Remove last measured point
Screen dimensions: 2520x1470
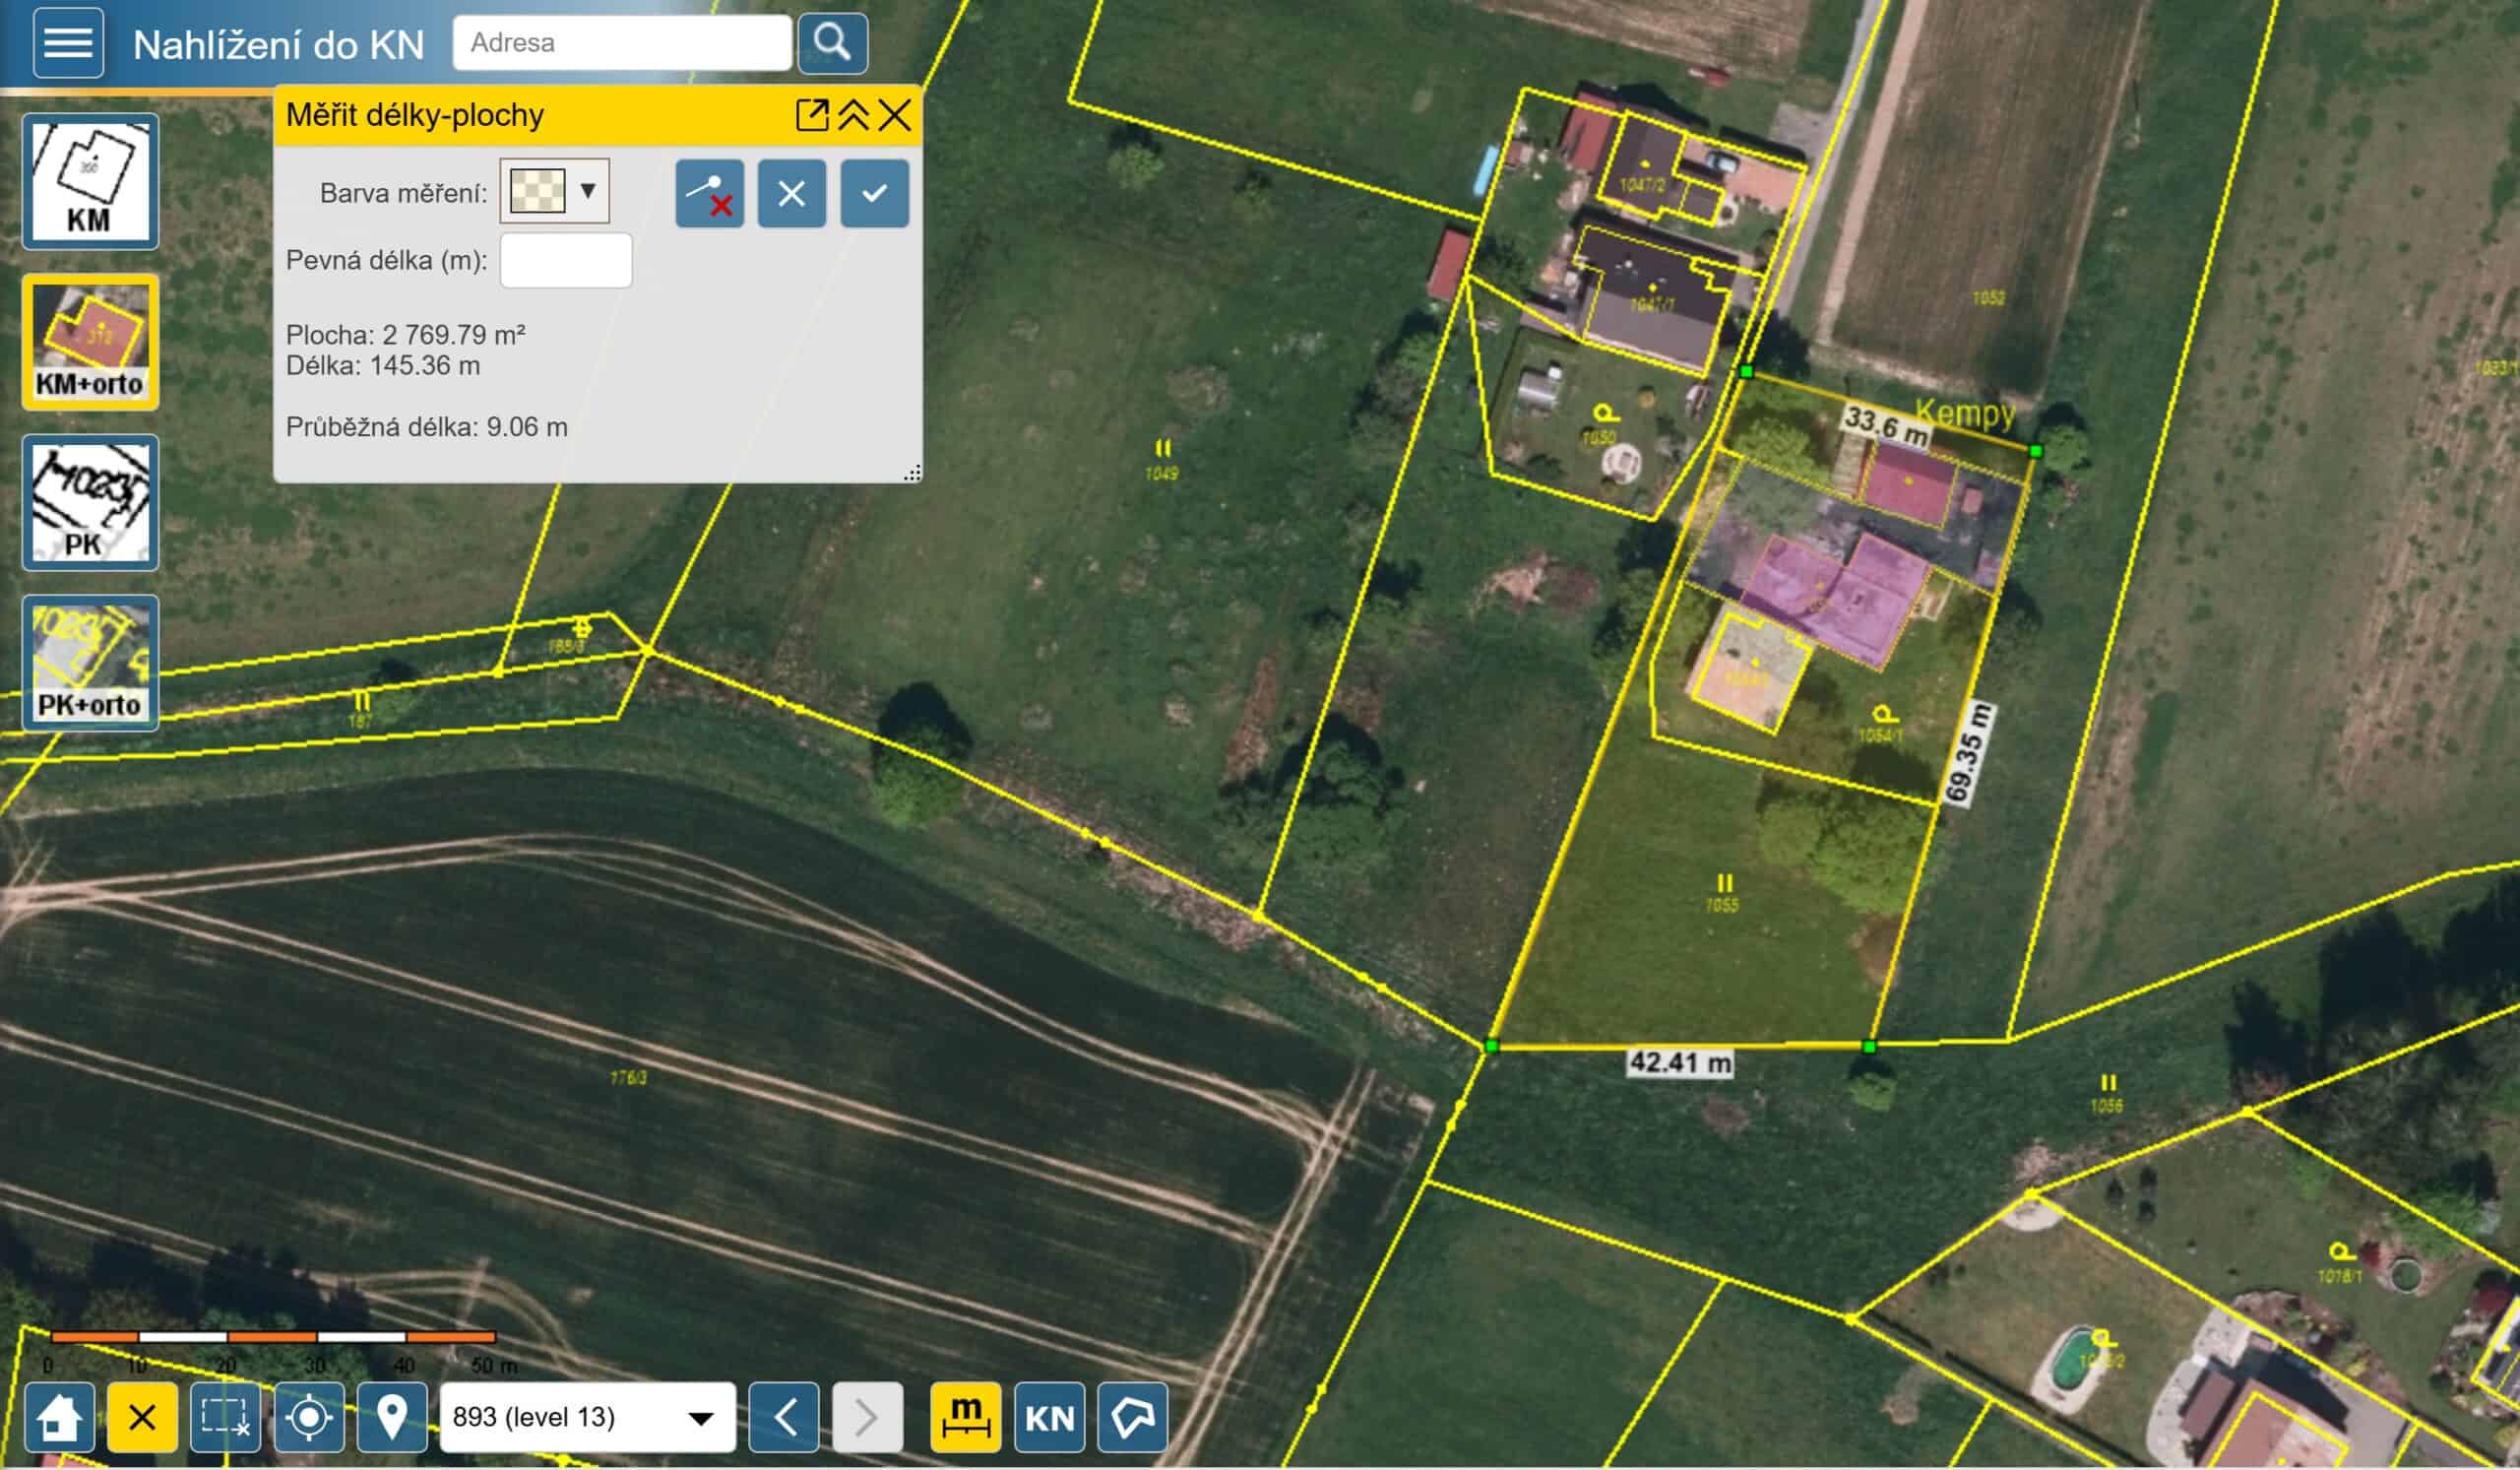click(709, 193)
